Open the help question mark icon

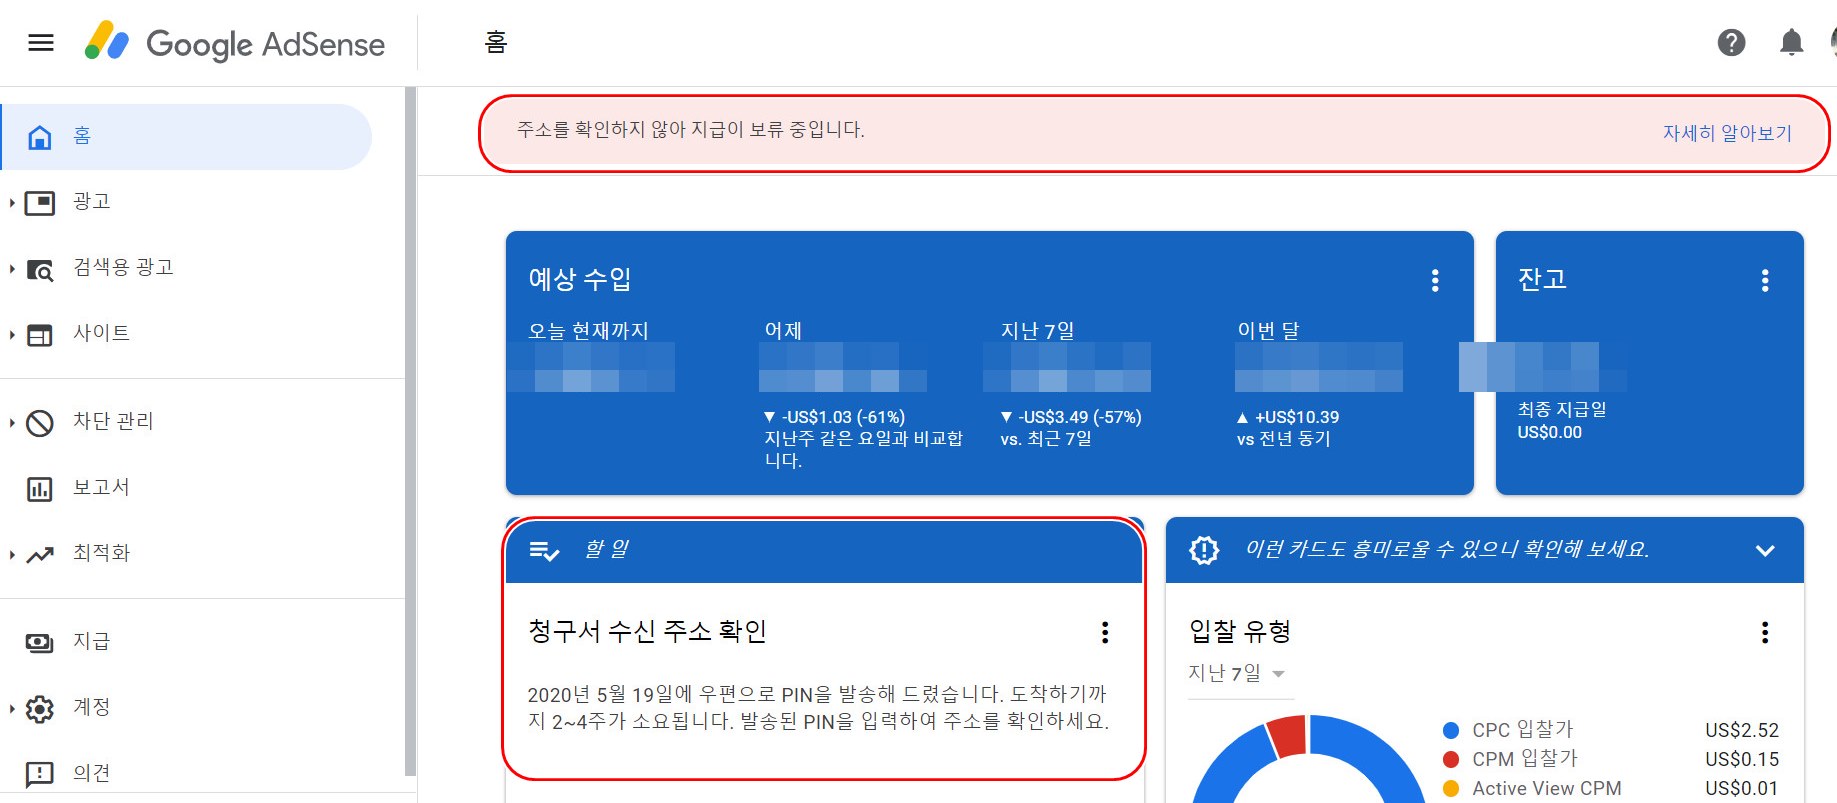[1731, 43]
